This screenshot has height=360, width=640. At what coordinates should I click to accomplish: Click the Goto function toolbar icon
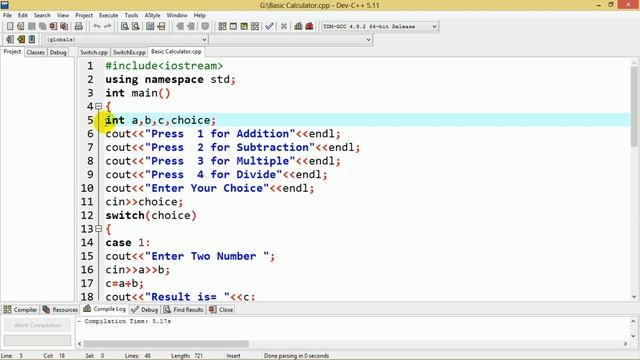click(150, 26)
